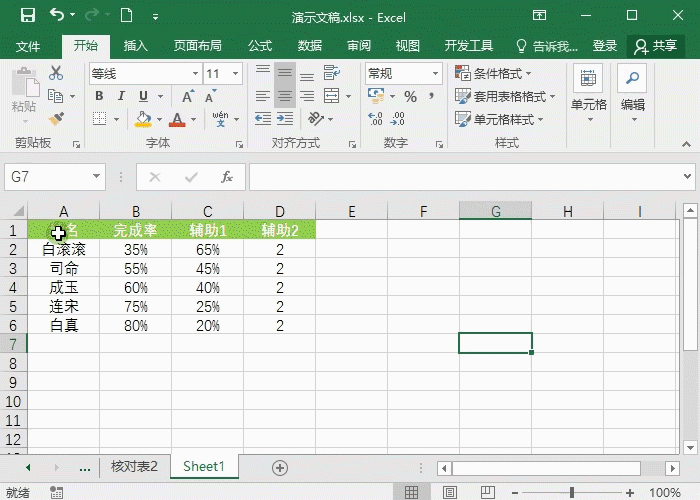Open the insert function fx dialog
Viewport: 700px width, 500px height.
click(x=227, y=177)
